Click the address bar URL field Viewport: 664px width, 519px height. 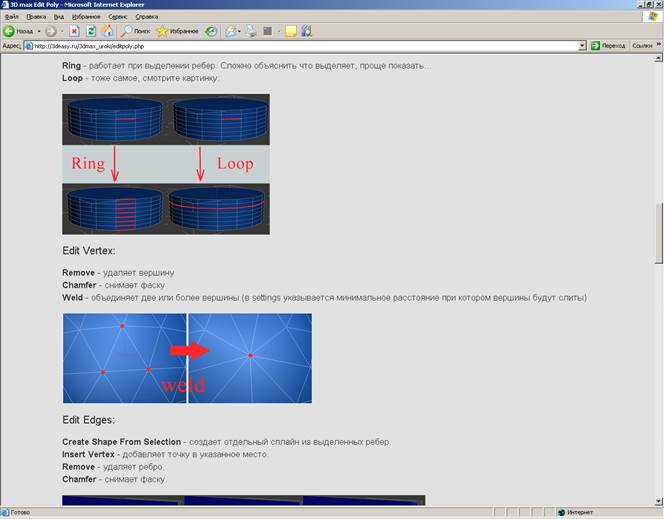pyautogui.click(x=305, y=46)
